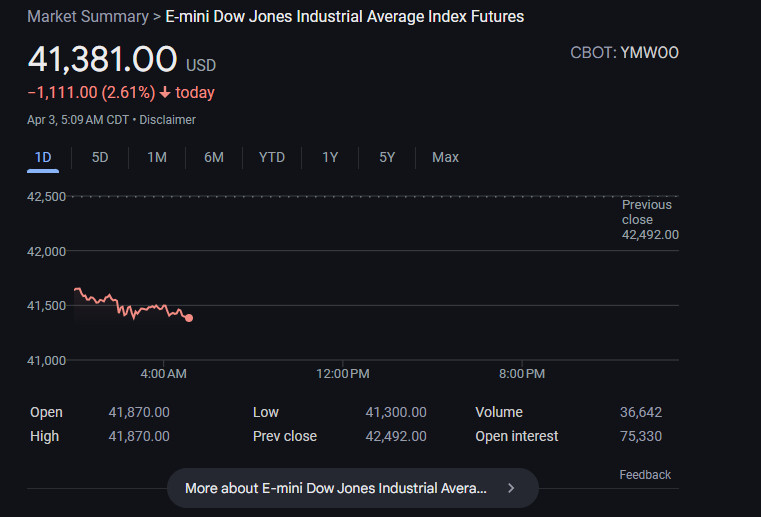Click the Open interest value 75,330
The width and height of the screenshot is (761, 517).
tap(641, 436)
